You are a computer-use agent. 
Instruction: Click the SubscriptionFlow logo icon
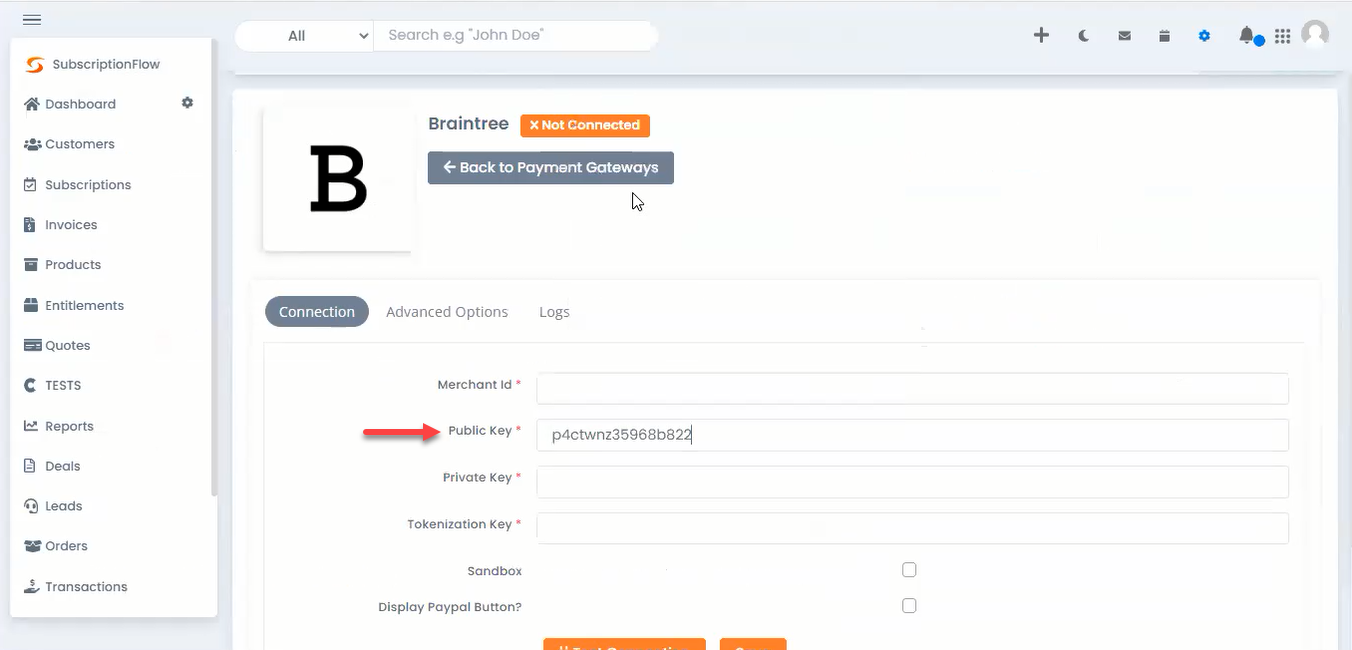[35, 64]
